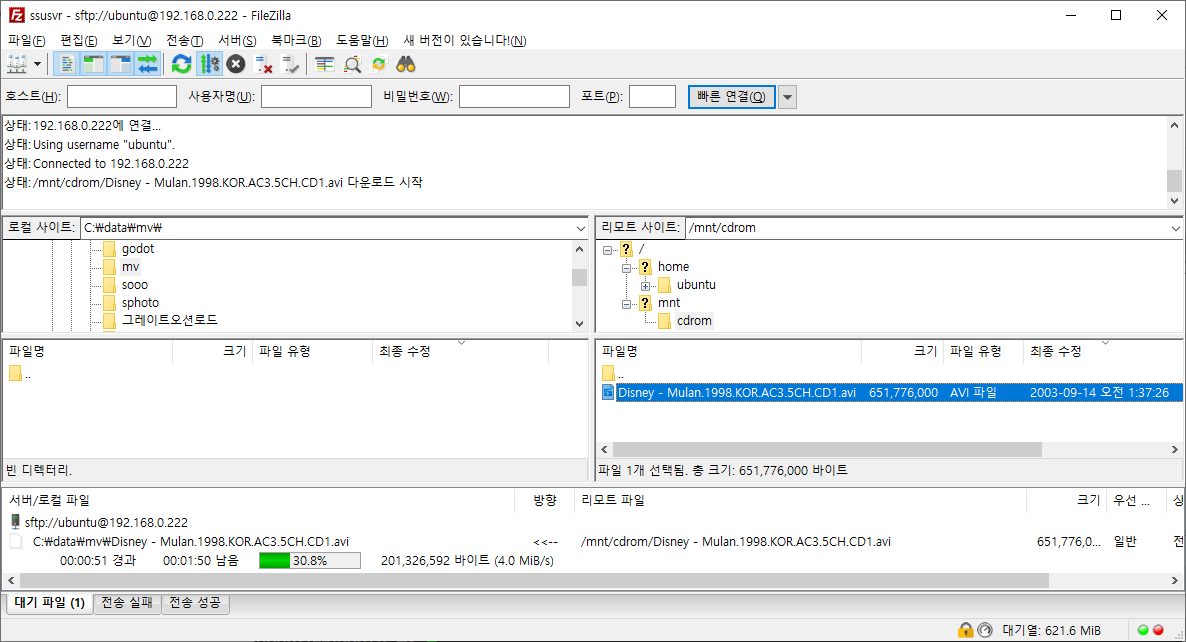This screenshot has height=642, width=1186.
Task: Open the 북마크 menu
Action: coord(296,40)
